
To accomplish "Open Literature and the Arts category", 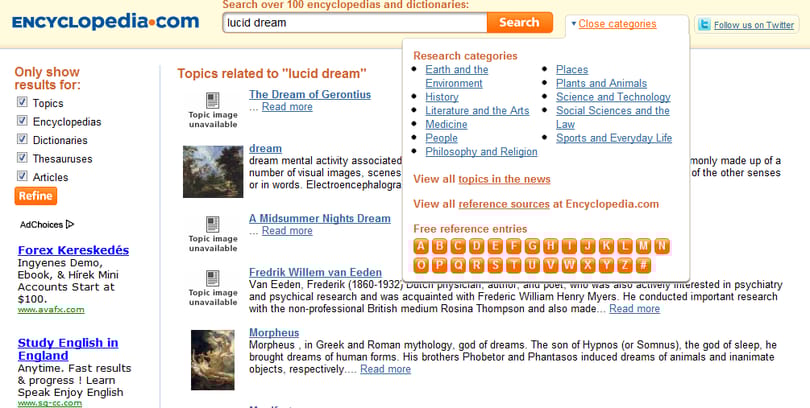I will coord(477,111).
